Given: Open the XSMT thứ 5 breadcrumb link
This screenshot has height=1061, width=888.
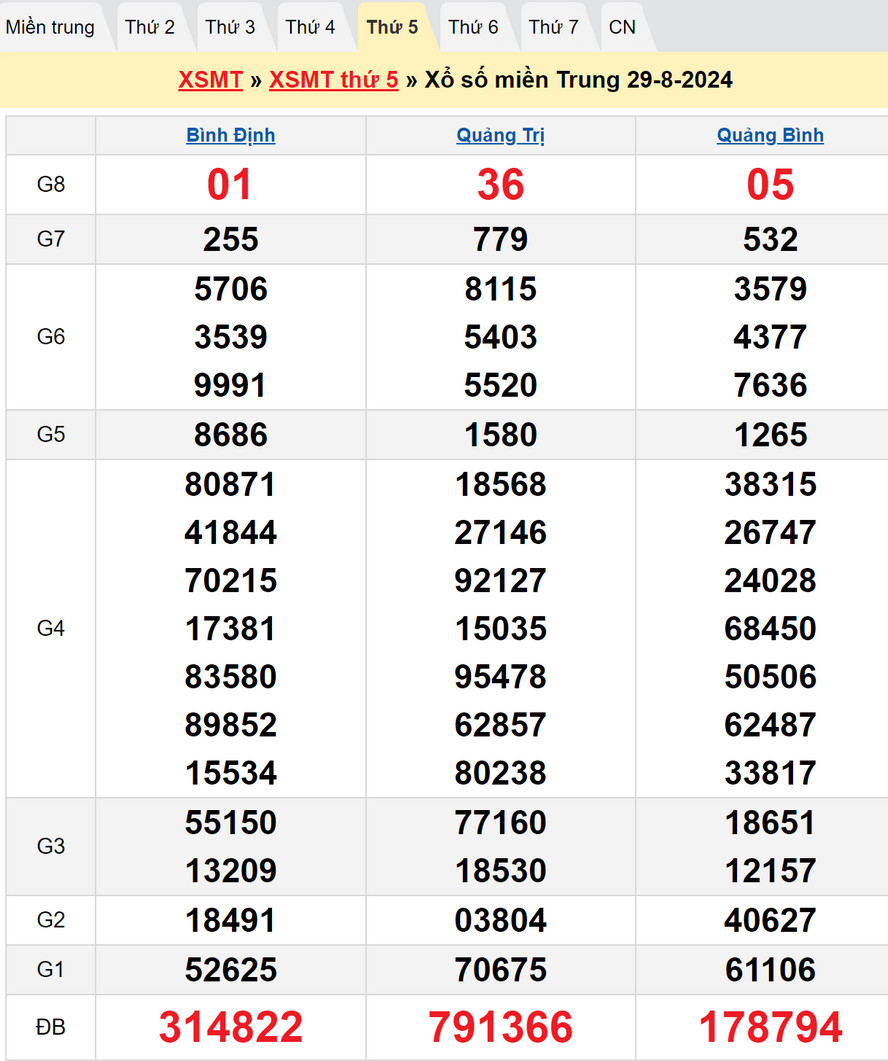Looking at the screenshot, I should pyautogui.click(x=333, y=80).
